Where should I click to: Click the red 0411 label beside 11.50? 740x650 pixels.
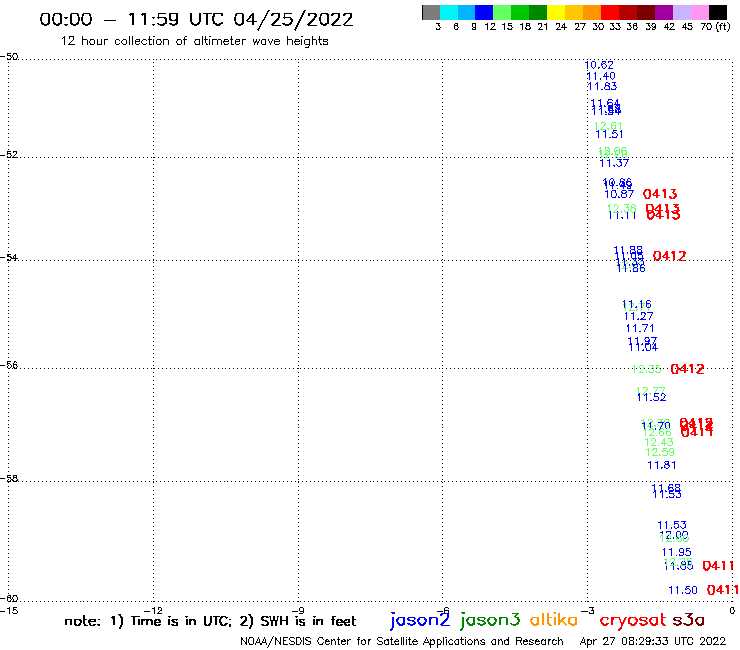pyautogui.click(x=723, y=590)
